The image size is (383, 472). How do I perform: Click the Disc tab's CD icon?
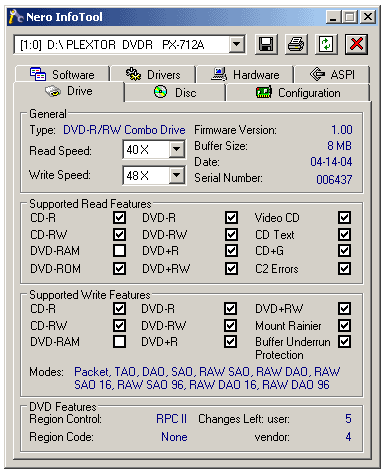point(160,92)
